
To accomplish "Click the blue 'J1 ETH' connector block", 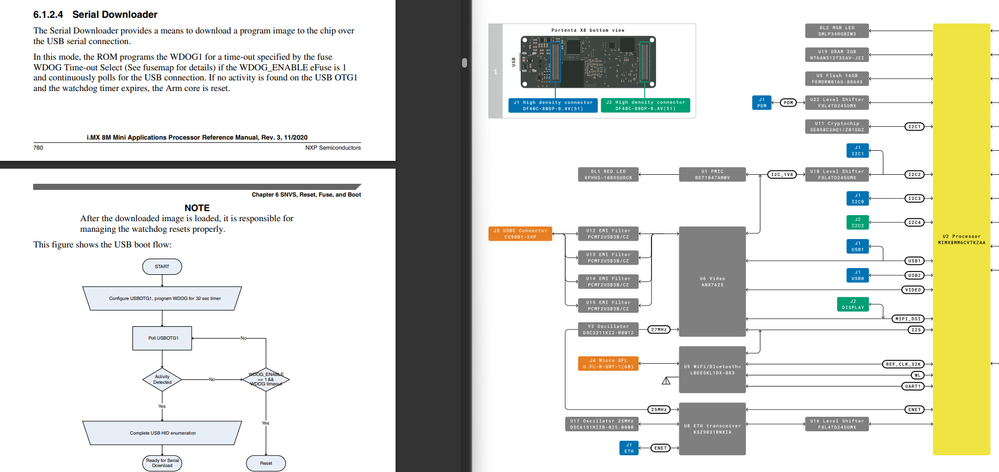I will 629,448.
